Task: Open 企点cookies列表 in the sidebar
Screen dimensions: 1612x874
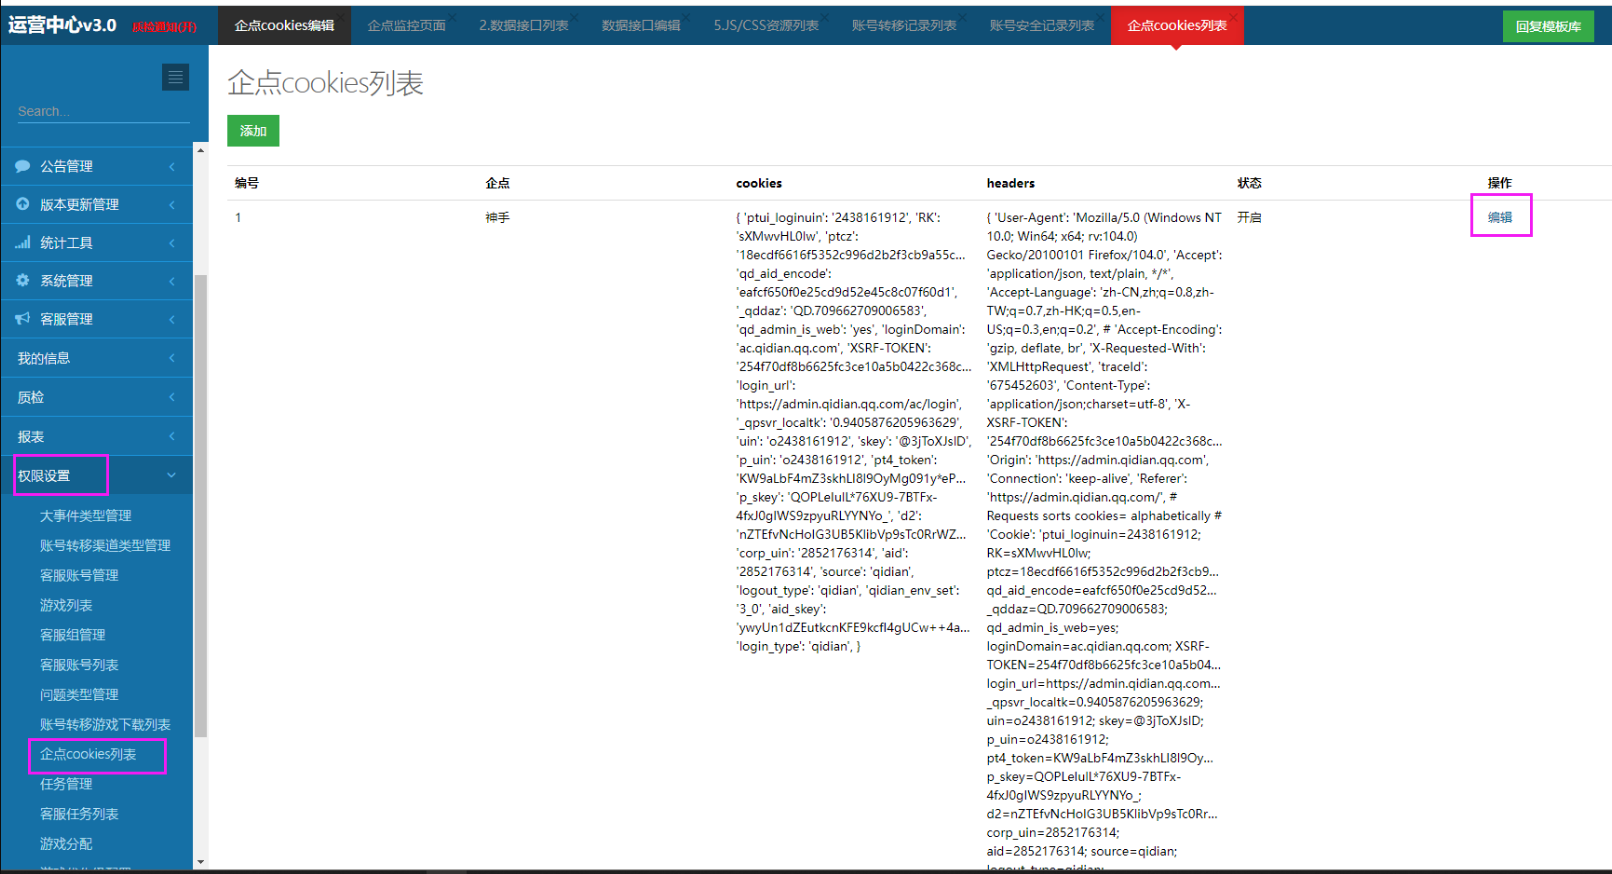Action: [88, 755]
